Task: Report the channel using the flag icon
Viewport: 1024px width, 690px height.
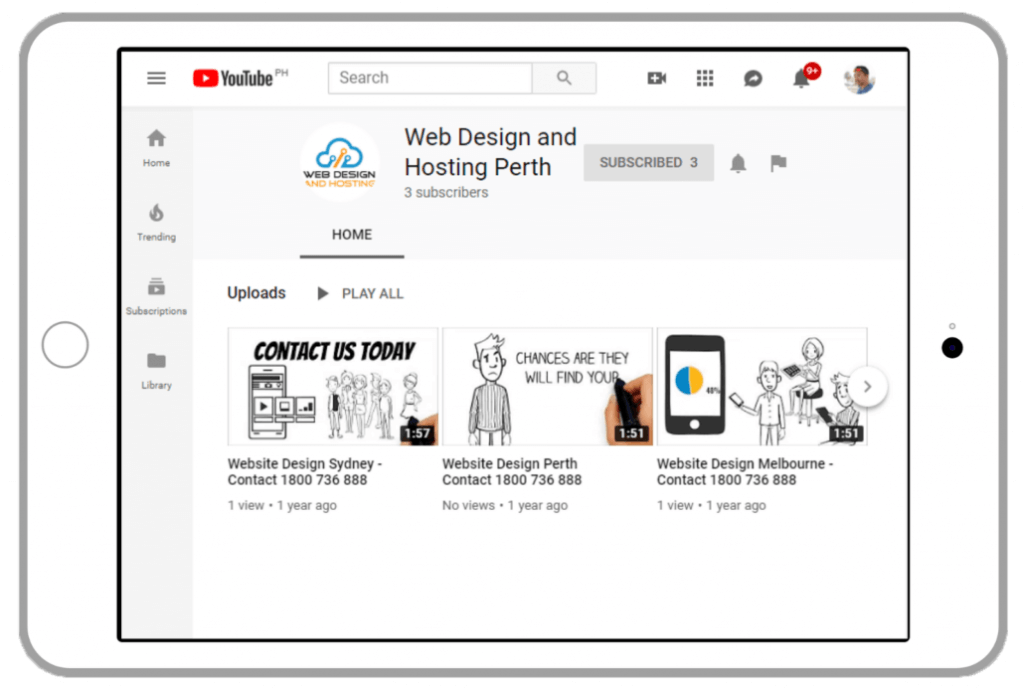Action: click(778, 162)
